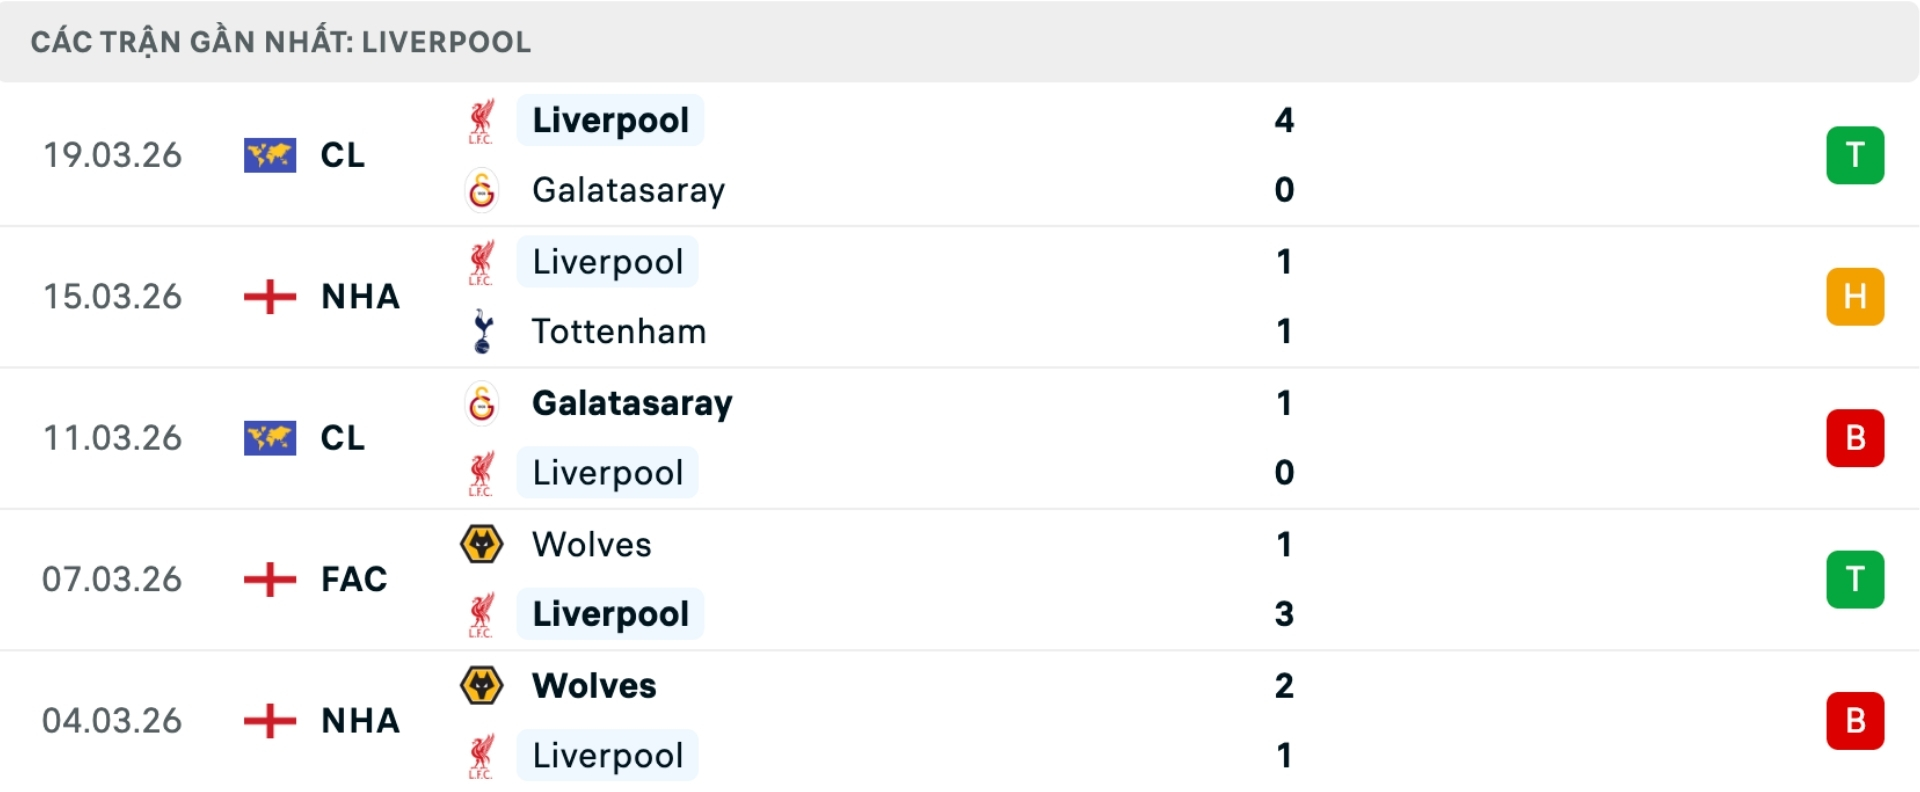Click Wolves crest in the 04.03.26 match
Screen dimensions: 1920x792
pos(482,686)
